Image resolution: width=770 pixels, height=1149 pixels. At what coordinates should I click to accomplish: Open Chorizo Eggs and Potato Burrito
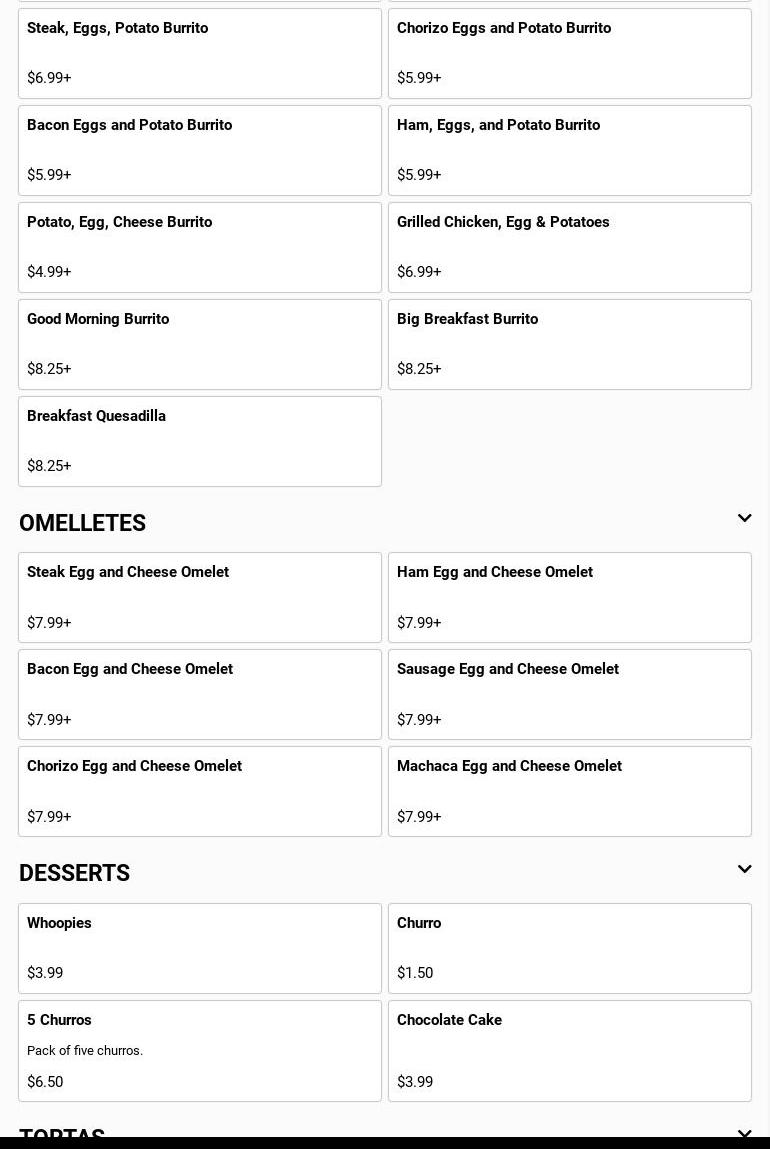[x=570, y=53]
